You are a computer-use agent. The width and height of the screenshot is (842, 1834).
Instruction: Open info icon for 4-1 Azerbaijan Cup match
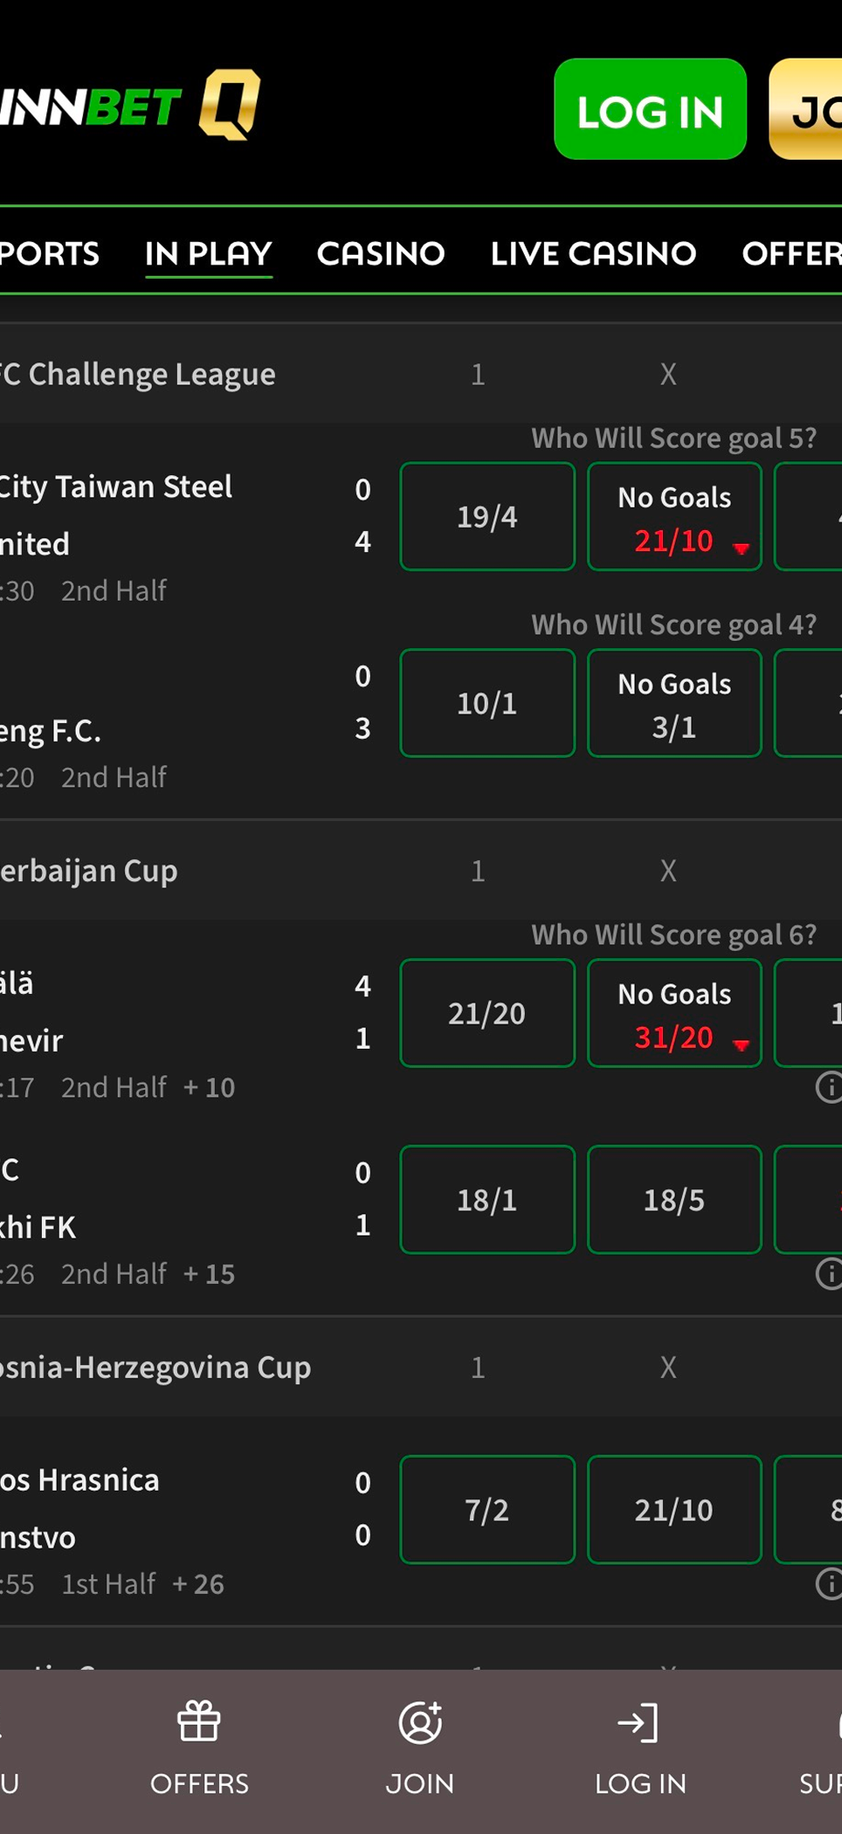[828, 1087]
